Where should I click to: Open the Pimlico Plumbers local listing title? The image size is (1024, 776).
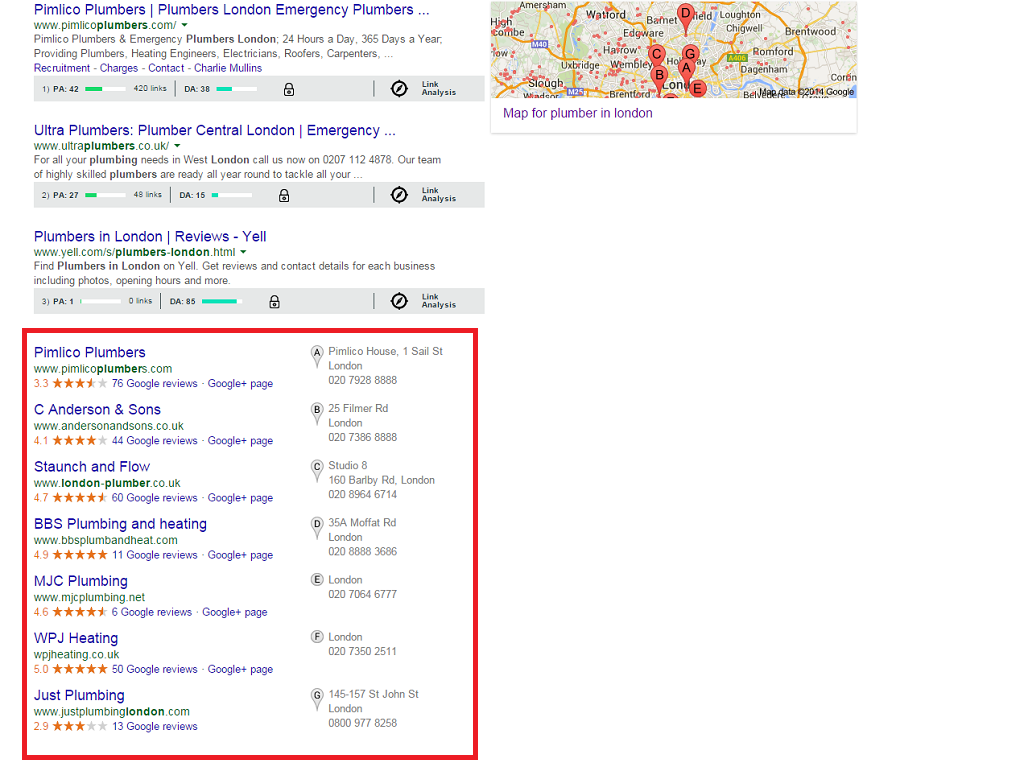tap(89, 352)
